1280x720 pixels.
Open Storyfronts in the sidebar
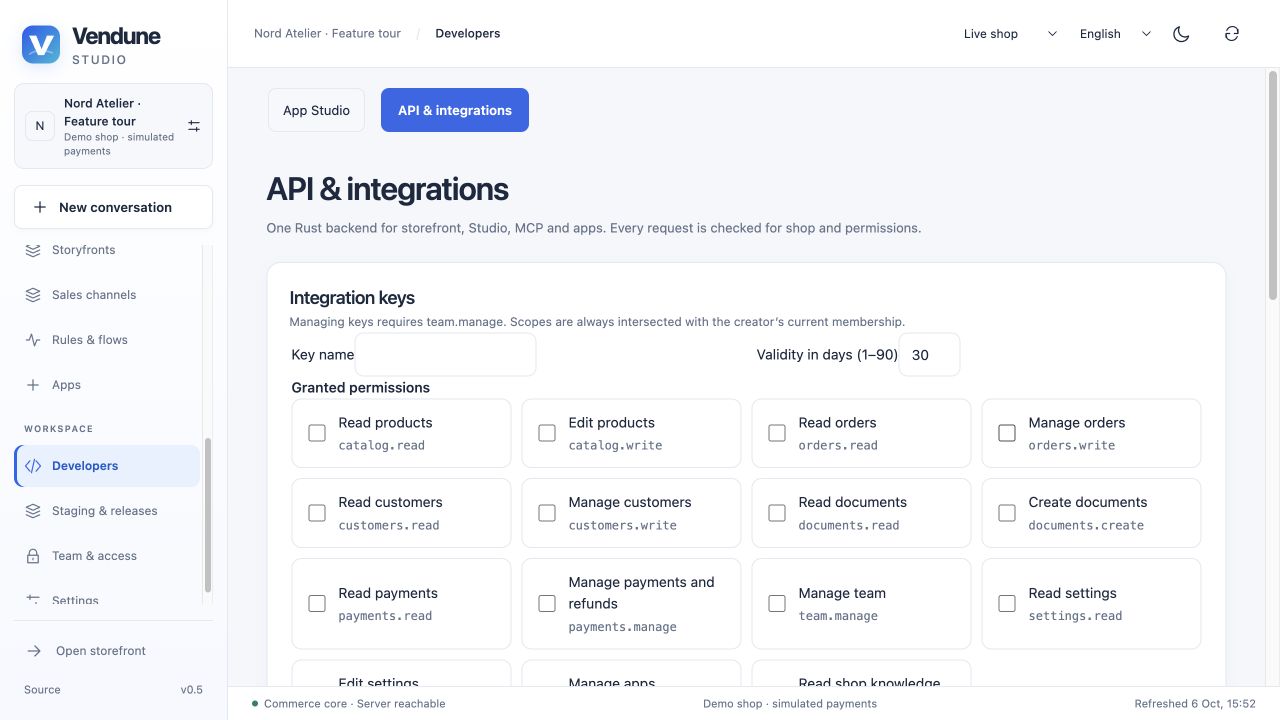(107, 250)
